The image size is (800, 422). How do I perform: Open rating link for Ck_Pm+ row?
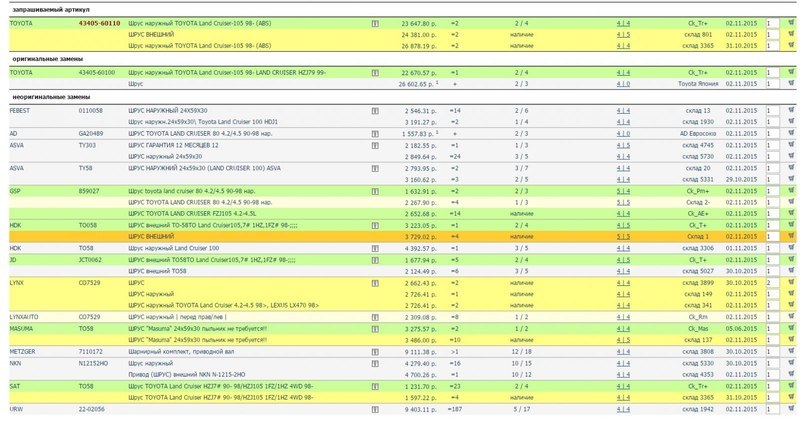(x=623, y=191)
